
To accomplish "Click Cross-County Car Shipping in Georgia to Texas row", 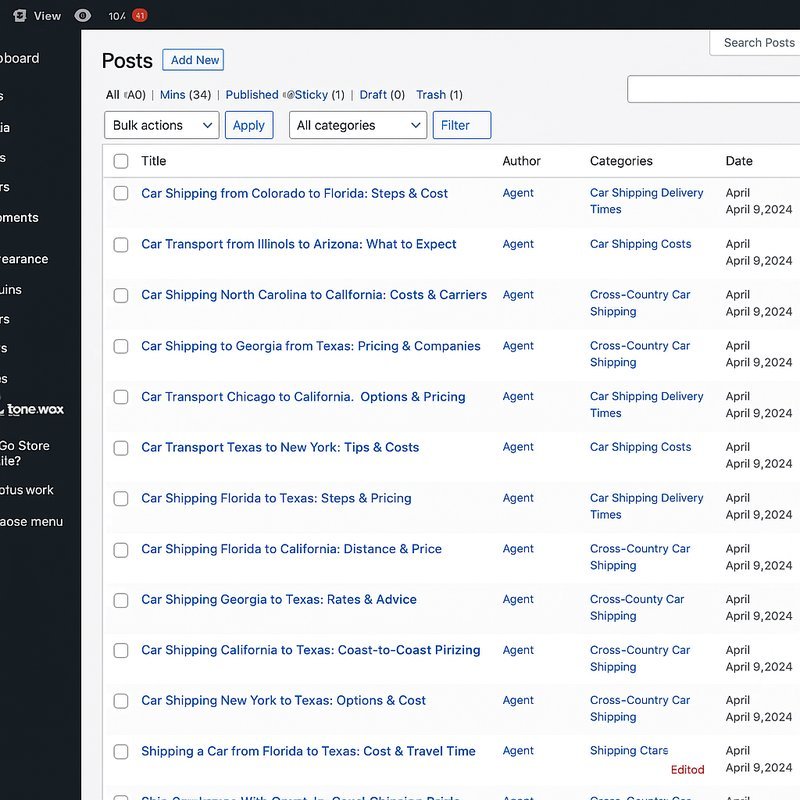I will click(x=637, y=608).
